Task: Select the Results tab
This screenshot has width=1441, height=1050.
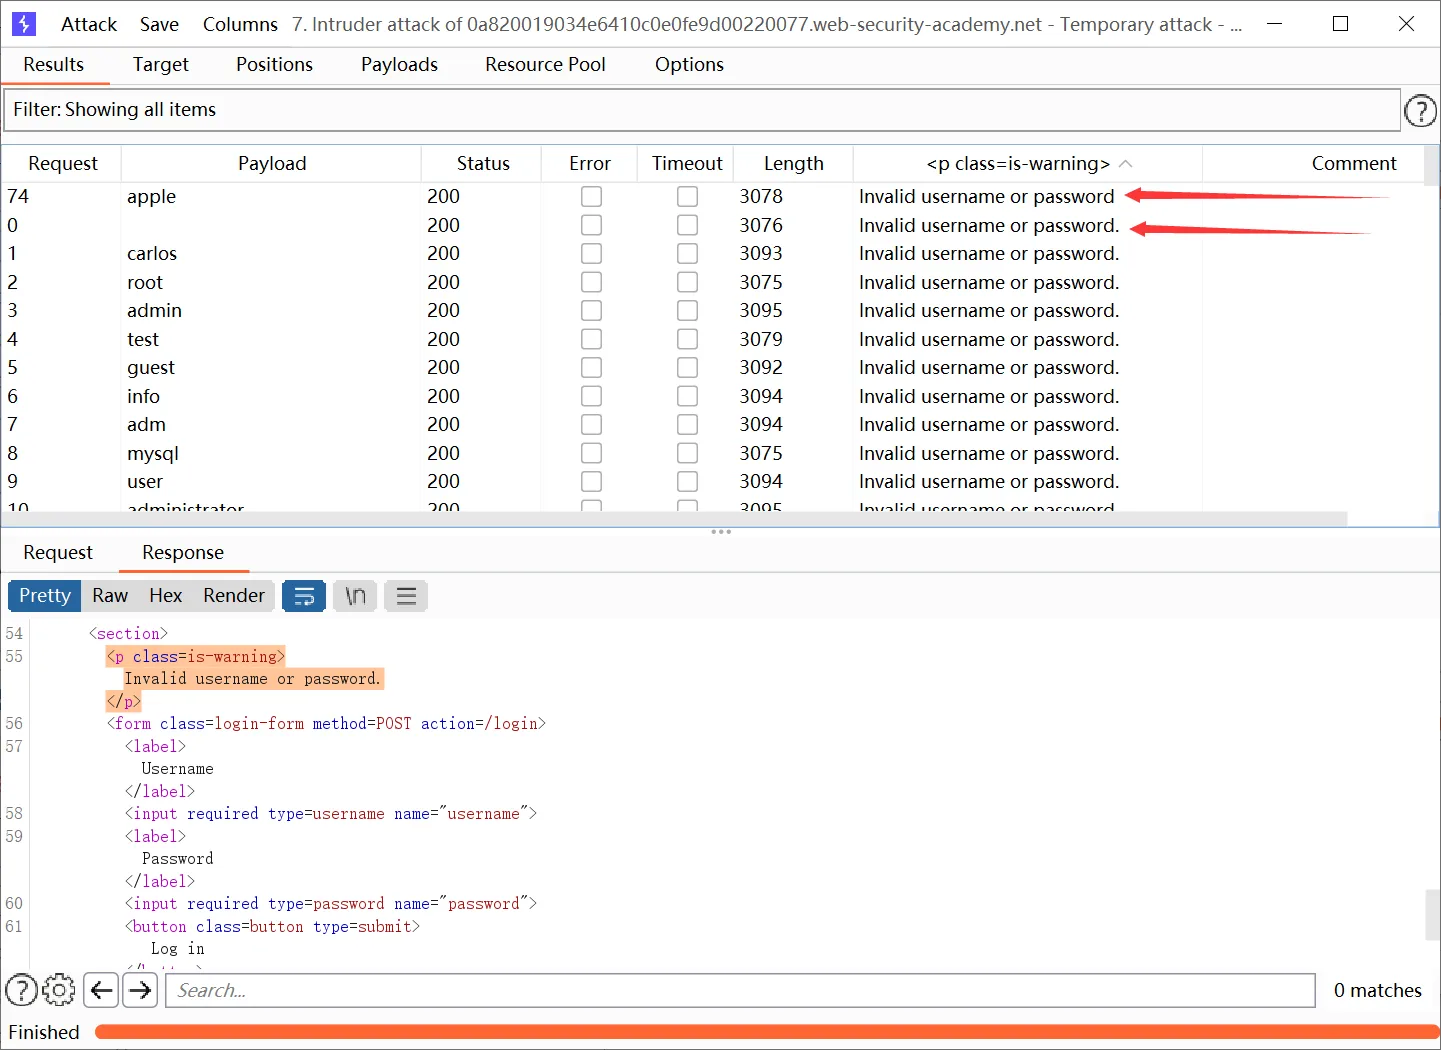Action: pyautogui.click(x=54, y=64)
